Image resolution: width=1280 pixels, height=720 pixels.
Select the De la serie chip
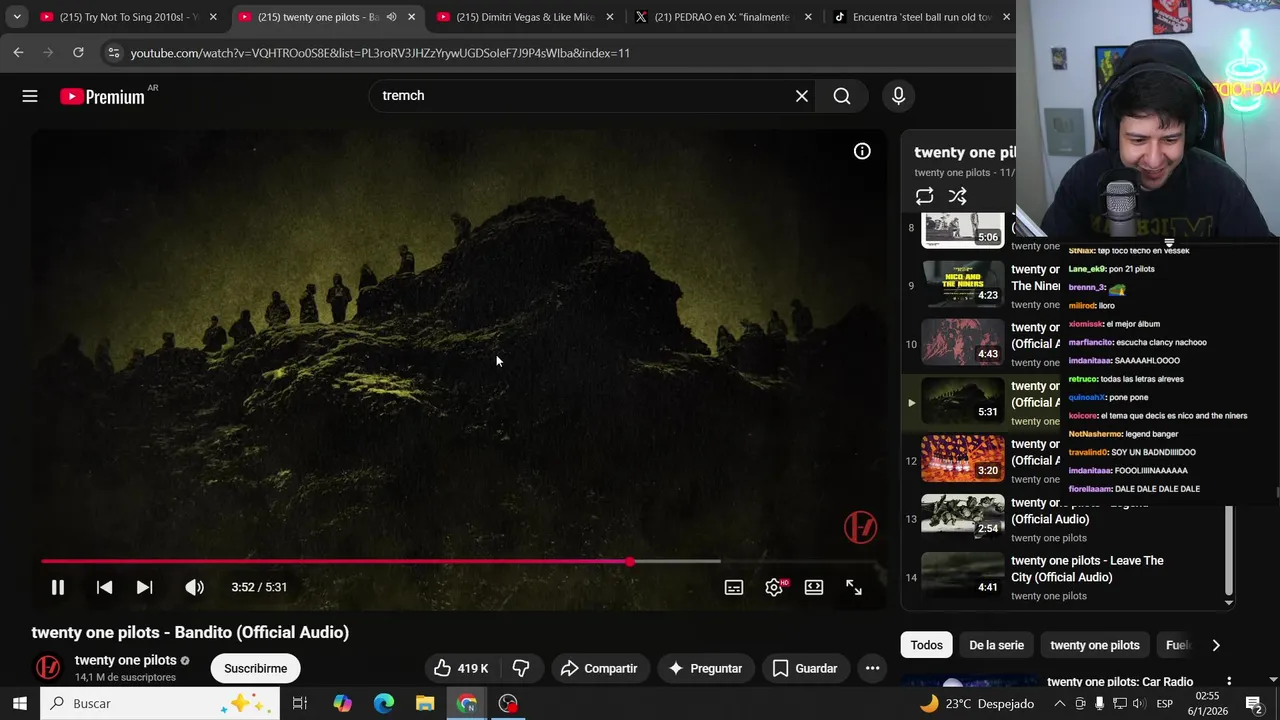(x=996, y=645)
